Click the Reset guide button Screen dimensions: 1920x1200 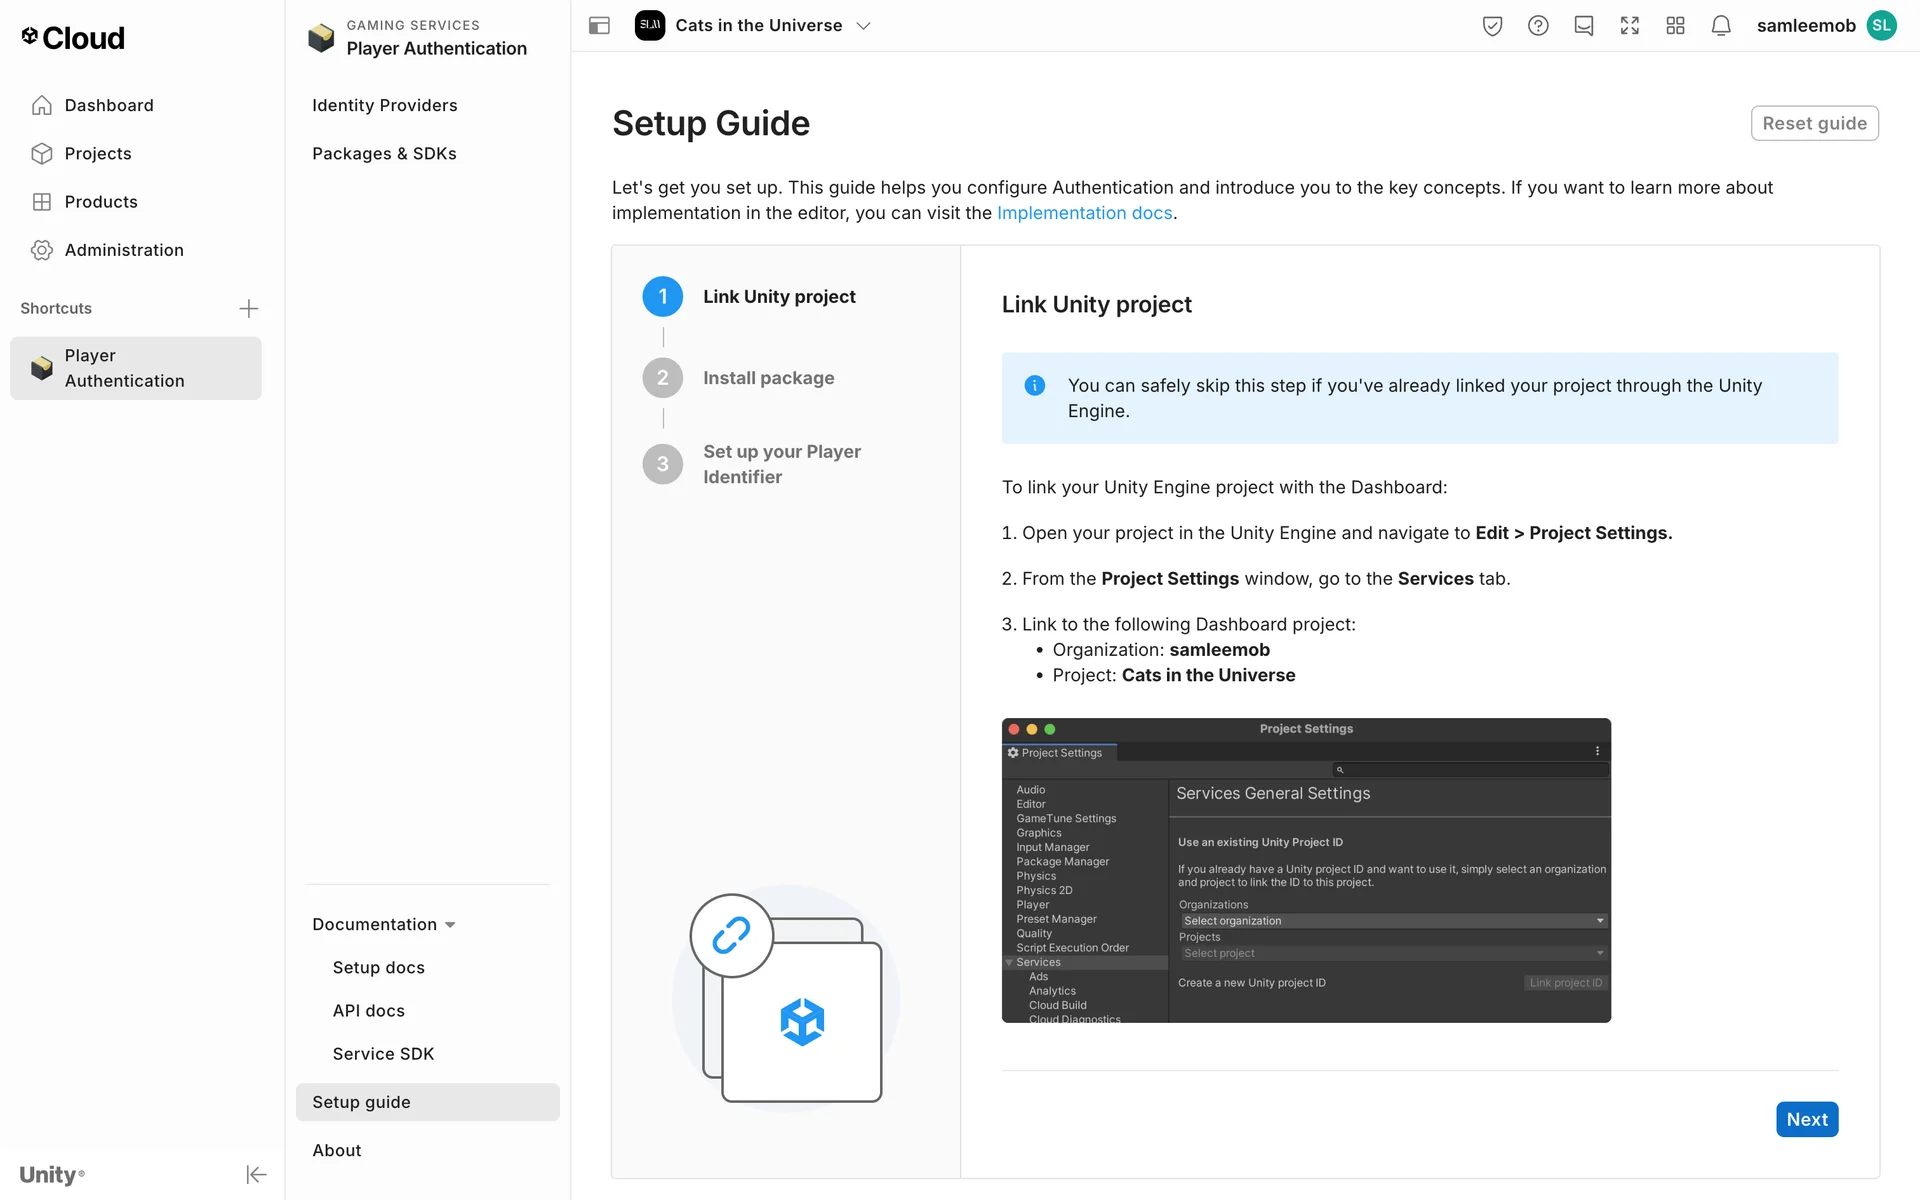[1814, 123]
